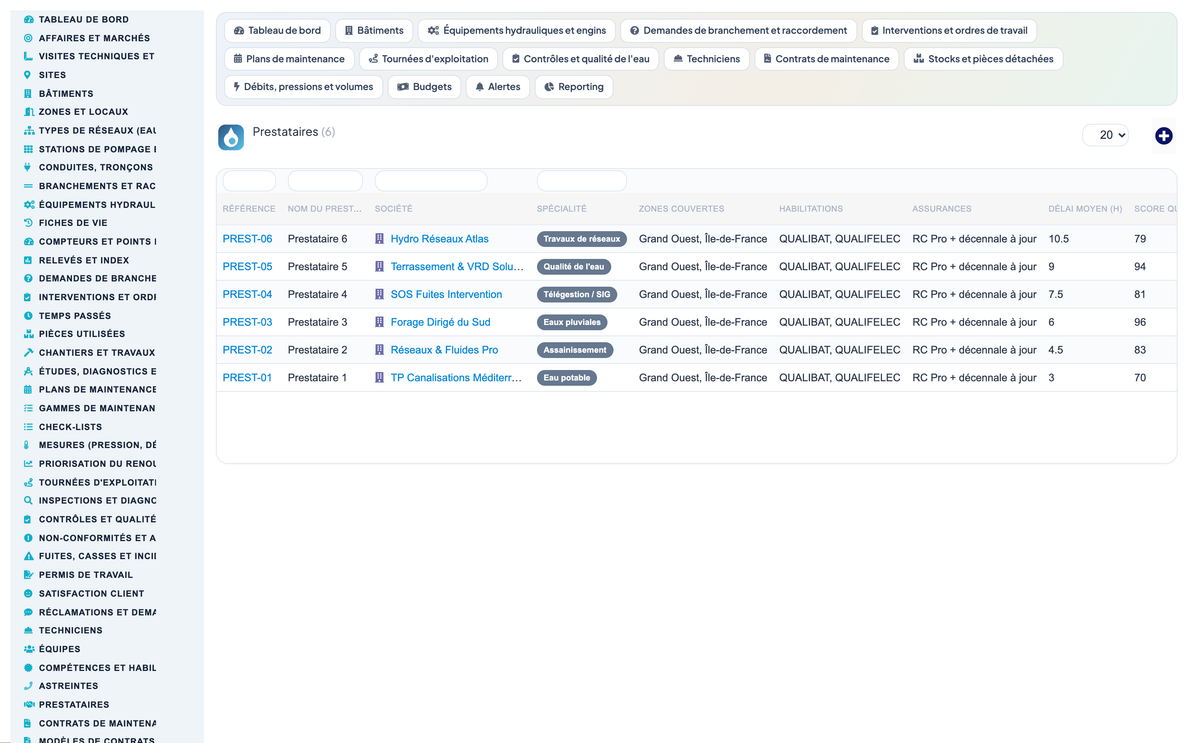Viewport: 1200px width, 743px height.
Task: Open Demandes de branchement et raccordement tab
Action: pyautogui.click(x=738, y=31)
